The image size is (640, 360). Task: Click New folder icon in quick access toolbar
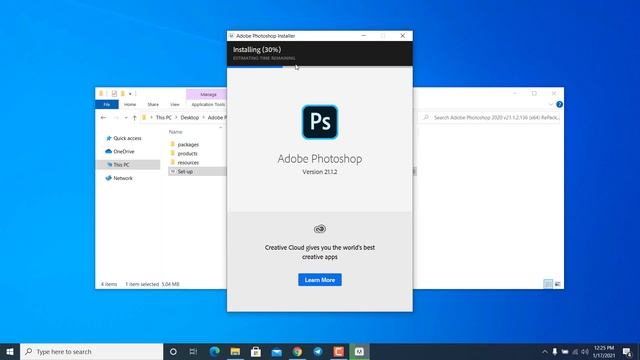tap(122, 94)
